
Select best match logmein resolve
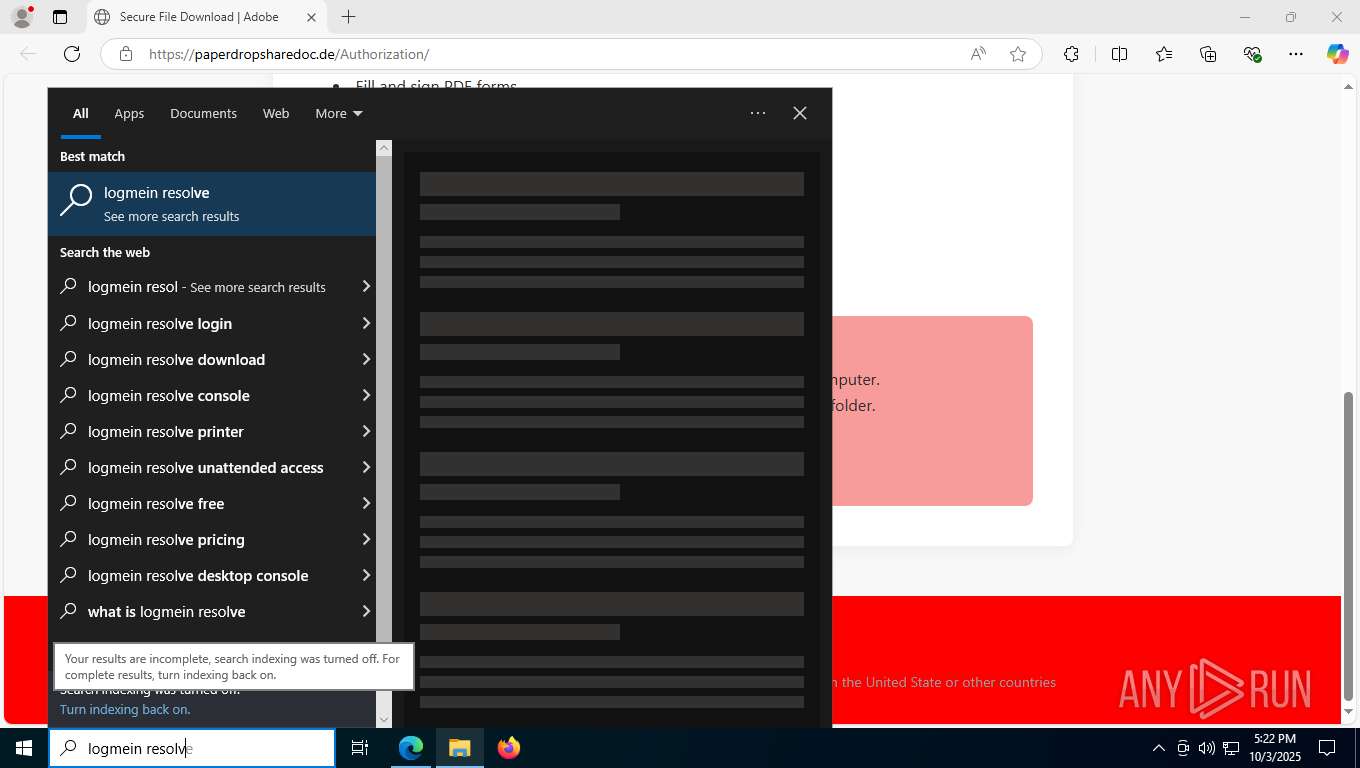coord(212,204)
